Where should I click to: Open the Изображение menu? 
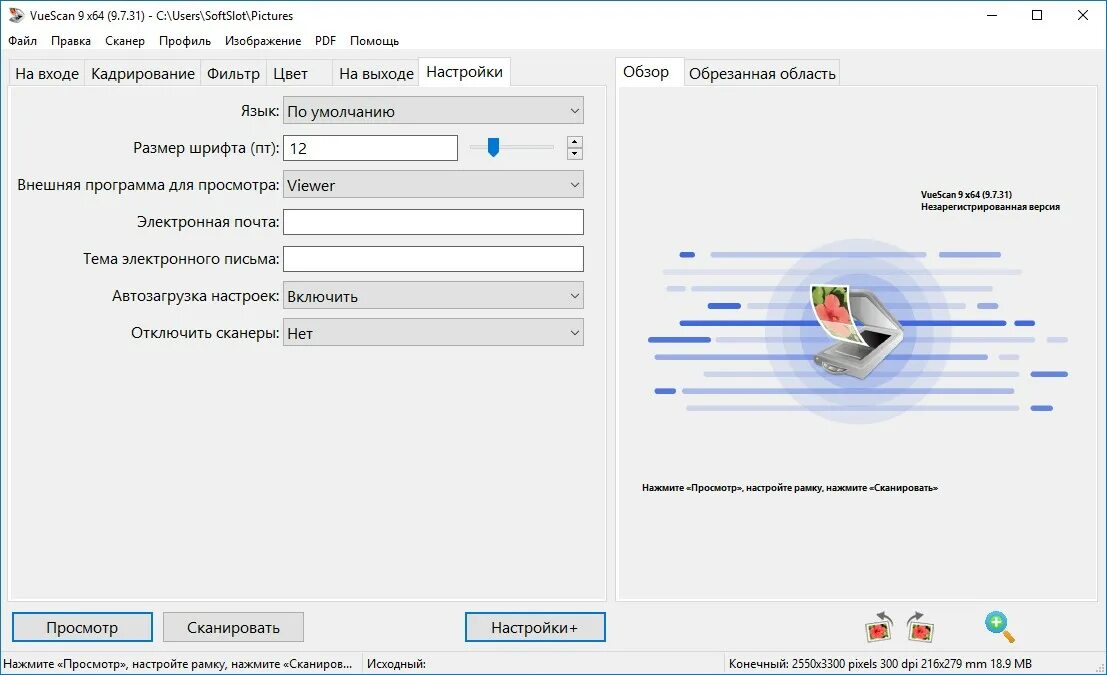pos(263,41)
